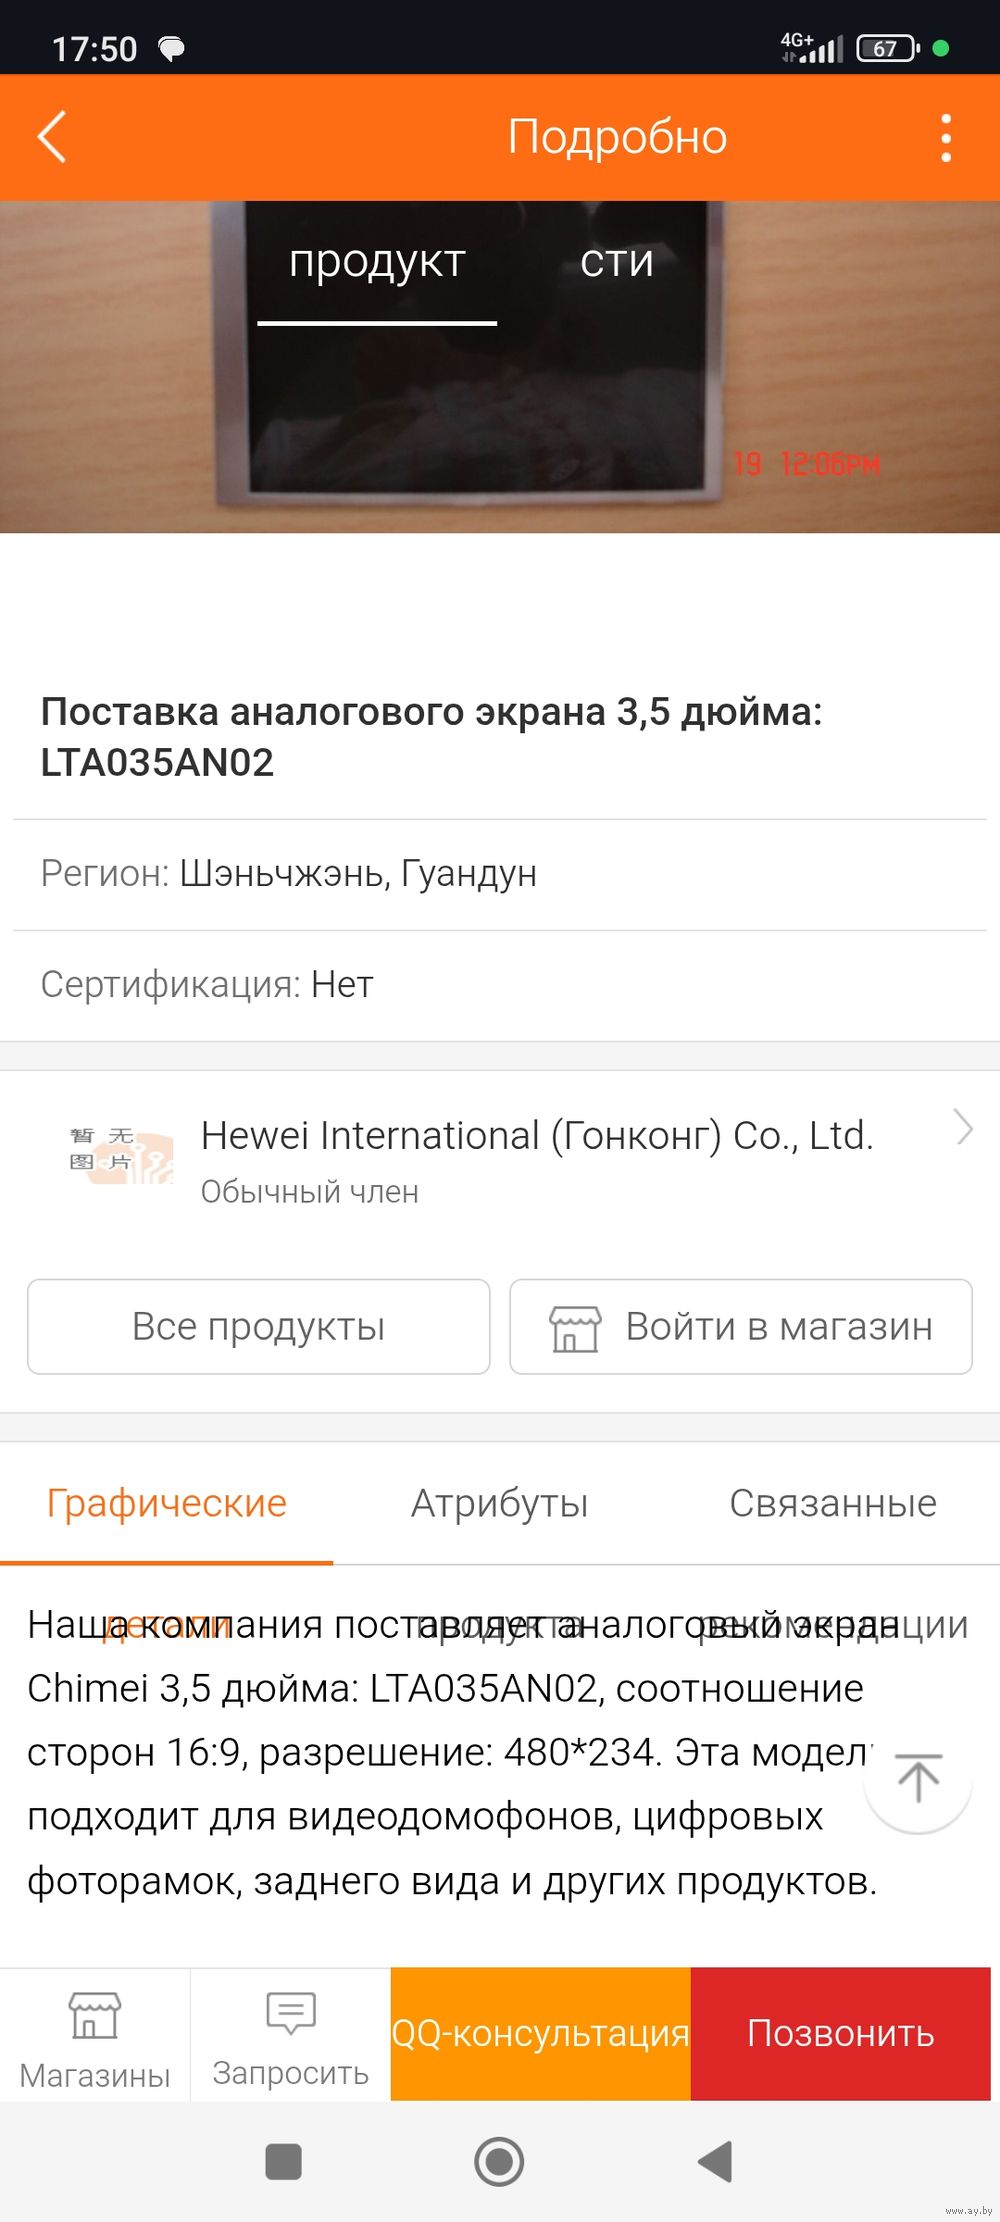
Task: Tap the back arrow in the header
Action: point(52,137)
